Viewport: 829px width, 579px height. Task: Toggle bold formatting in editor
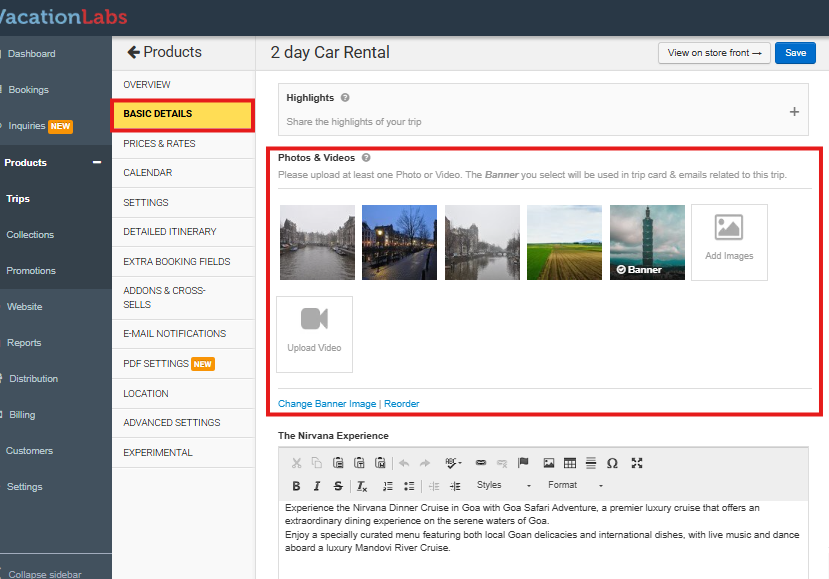296,486
